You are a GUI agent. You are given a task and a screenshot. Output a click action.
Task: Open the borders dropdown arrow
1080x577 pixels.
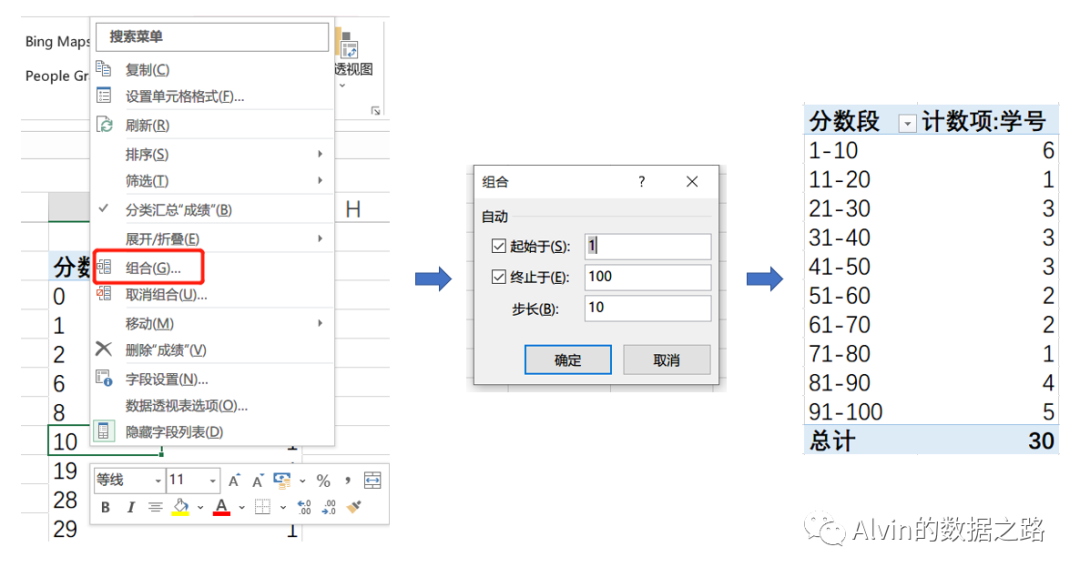283,507
